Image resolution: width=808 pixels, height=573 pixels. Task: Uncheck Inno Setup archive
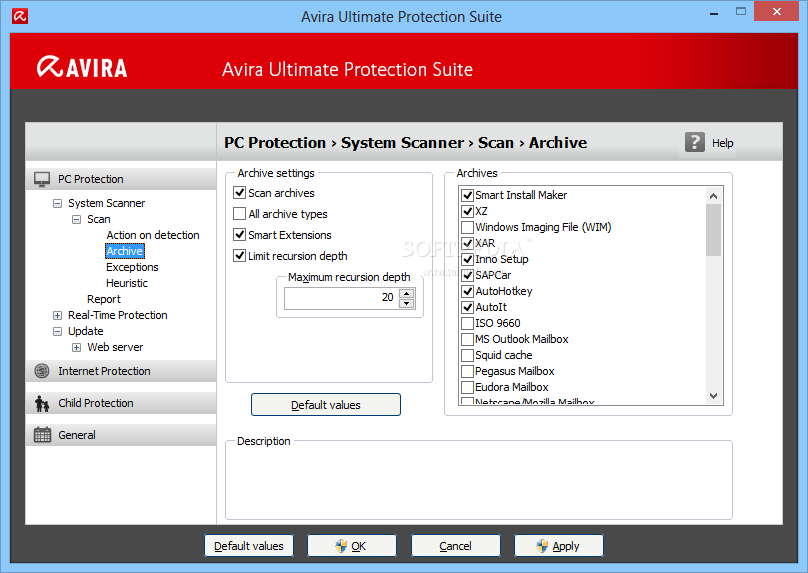(x=467, y=259)
